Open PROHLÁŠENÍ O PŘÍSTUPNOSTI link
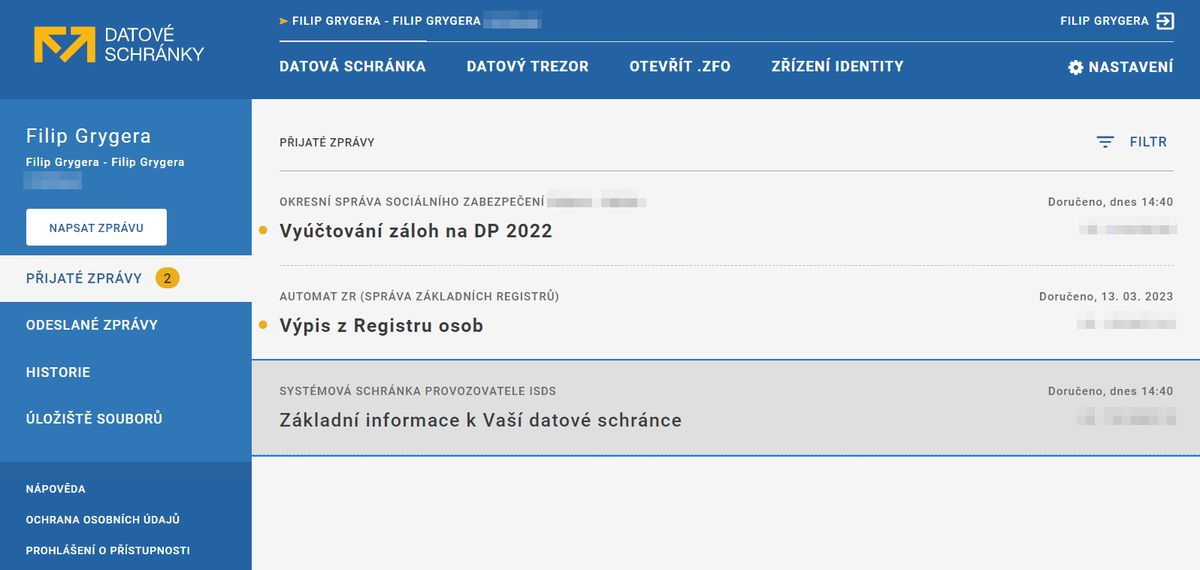 tap(108, 550)
